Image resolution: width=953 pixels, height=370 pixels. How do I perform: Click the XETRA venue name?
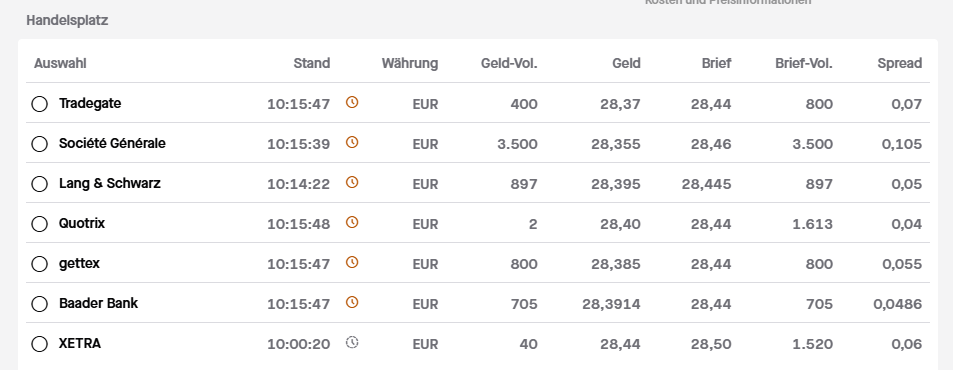(x=80, y=343)
